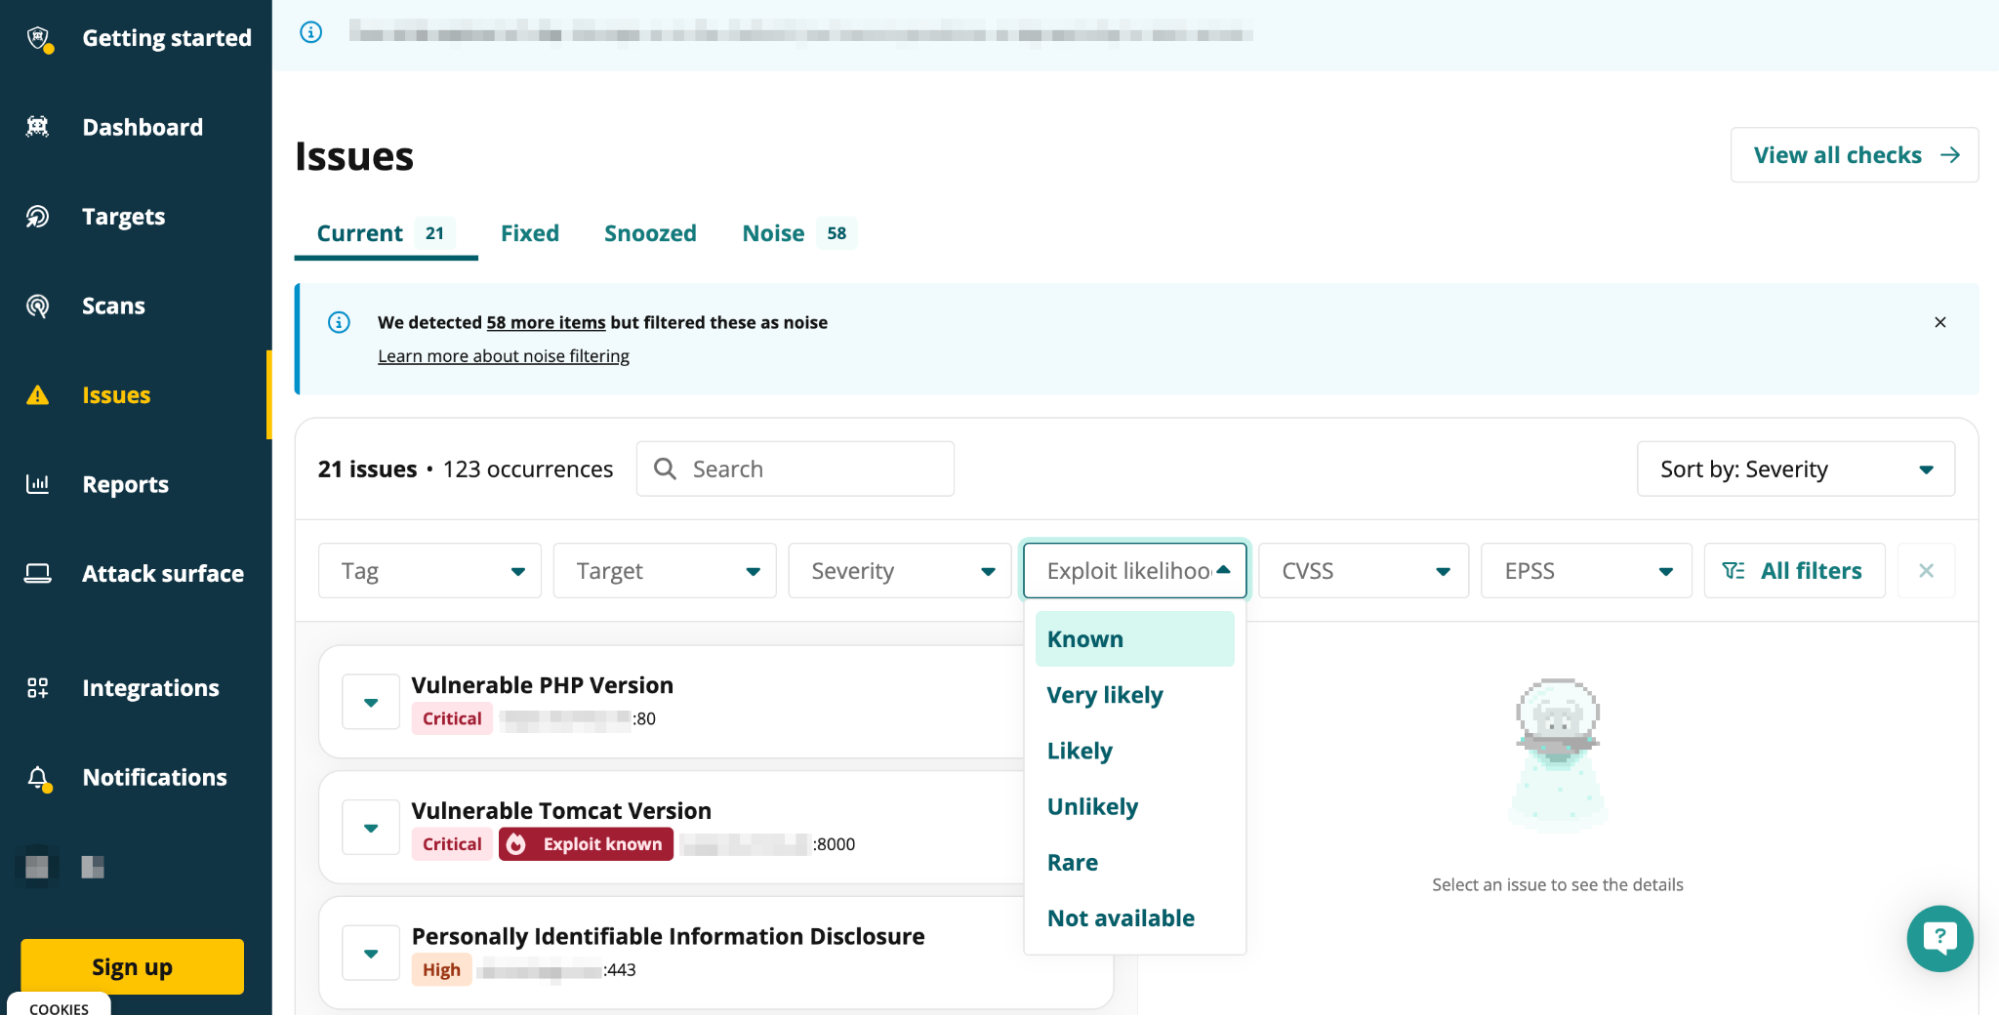Click the Targets radar icon
Image resolution: width=1999 pixels, height=1016 pixels.
[x=38, y=216]
